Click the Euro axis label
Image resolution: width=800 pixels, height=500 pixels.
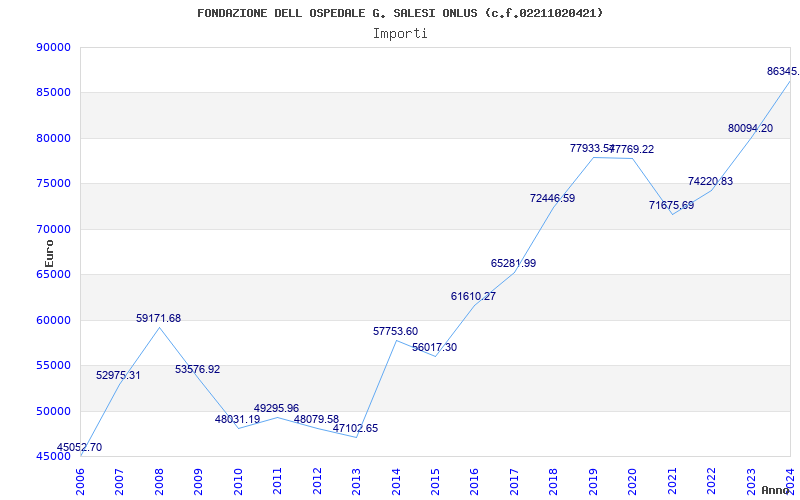pyautogui.click(x=49, y=253)
